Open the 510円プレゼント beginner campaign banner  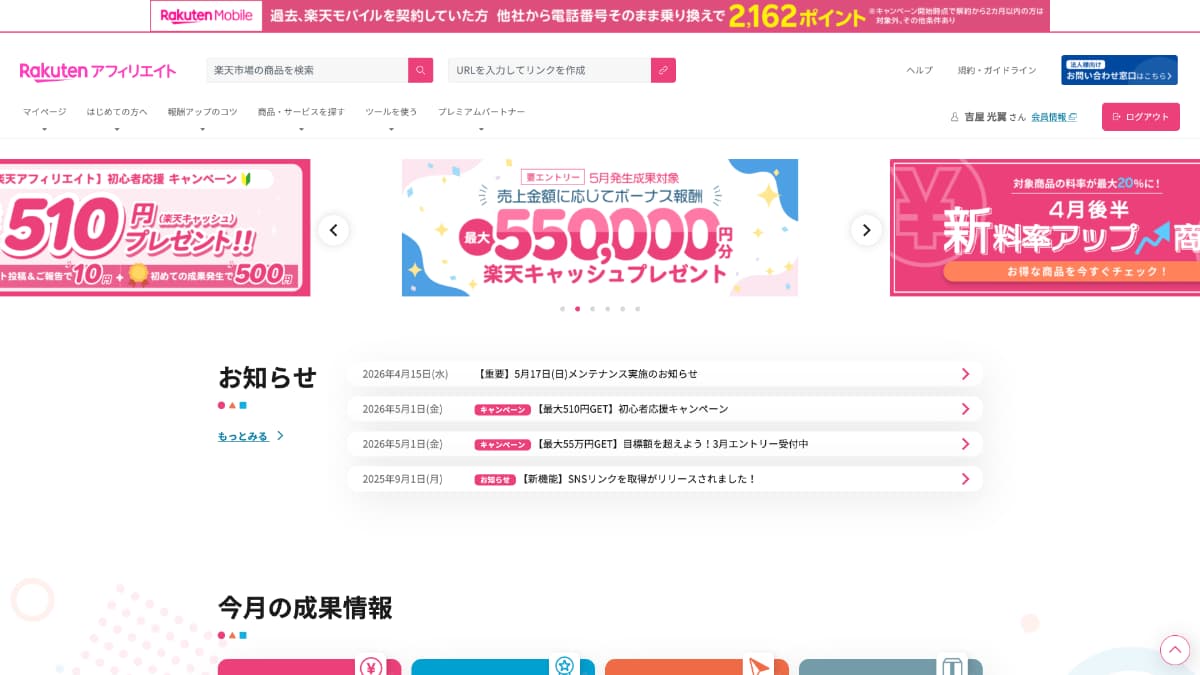pyautogui.click(x=155, y=227)
